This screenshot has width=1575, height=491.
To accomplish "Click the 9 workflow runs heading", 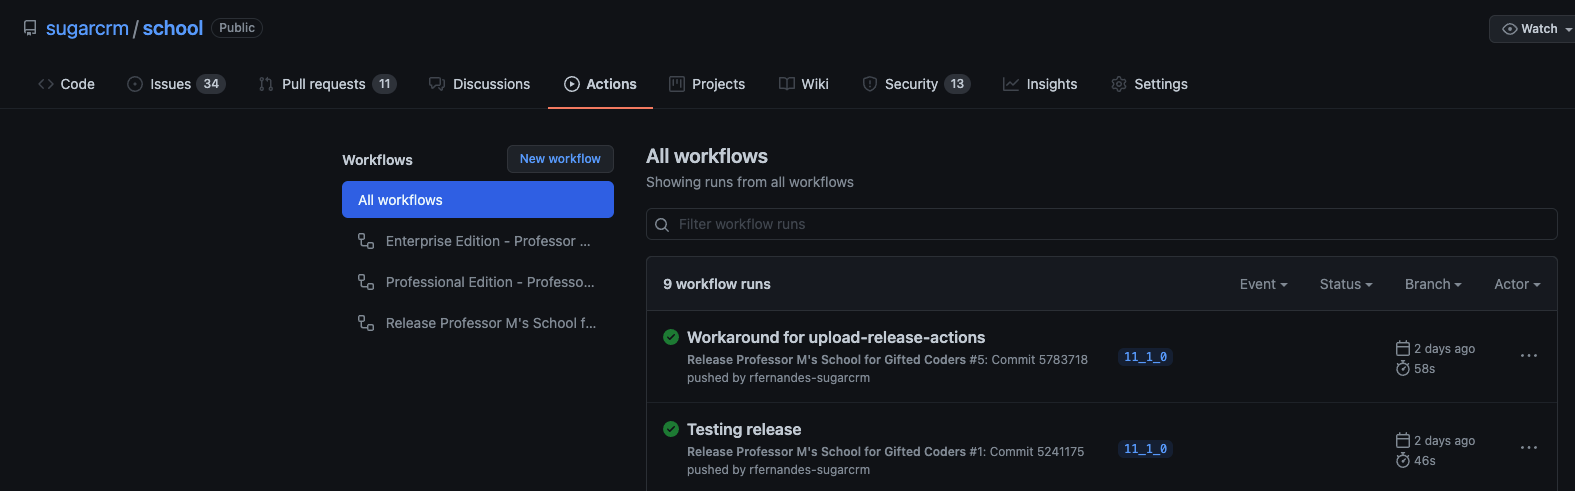I will (717, 284).
